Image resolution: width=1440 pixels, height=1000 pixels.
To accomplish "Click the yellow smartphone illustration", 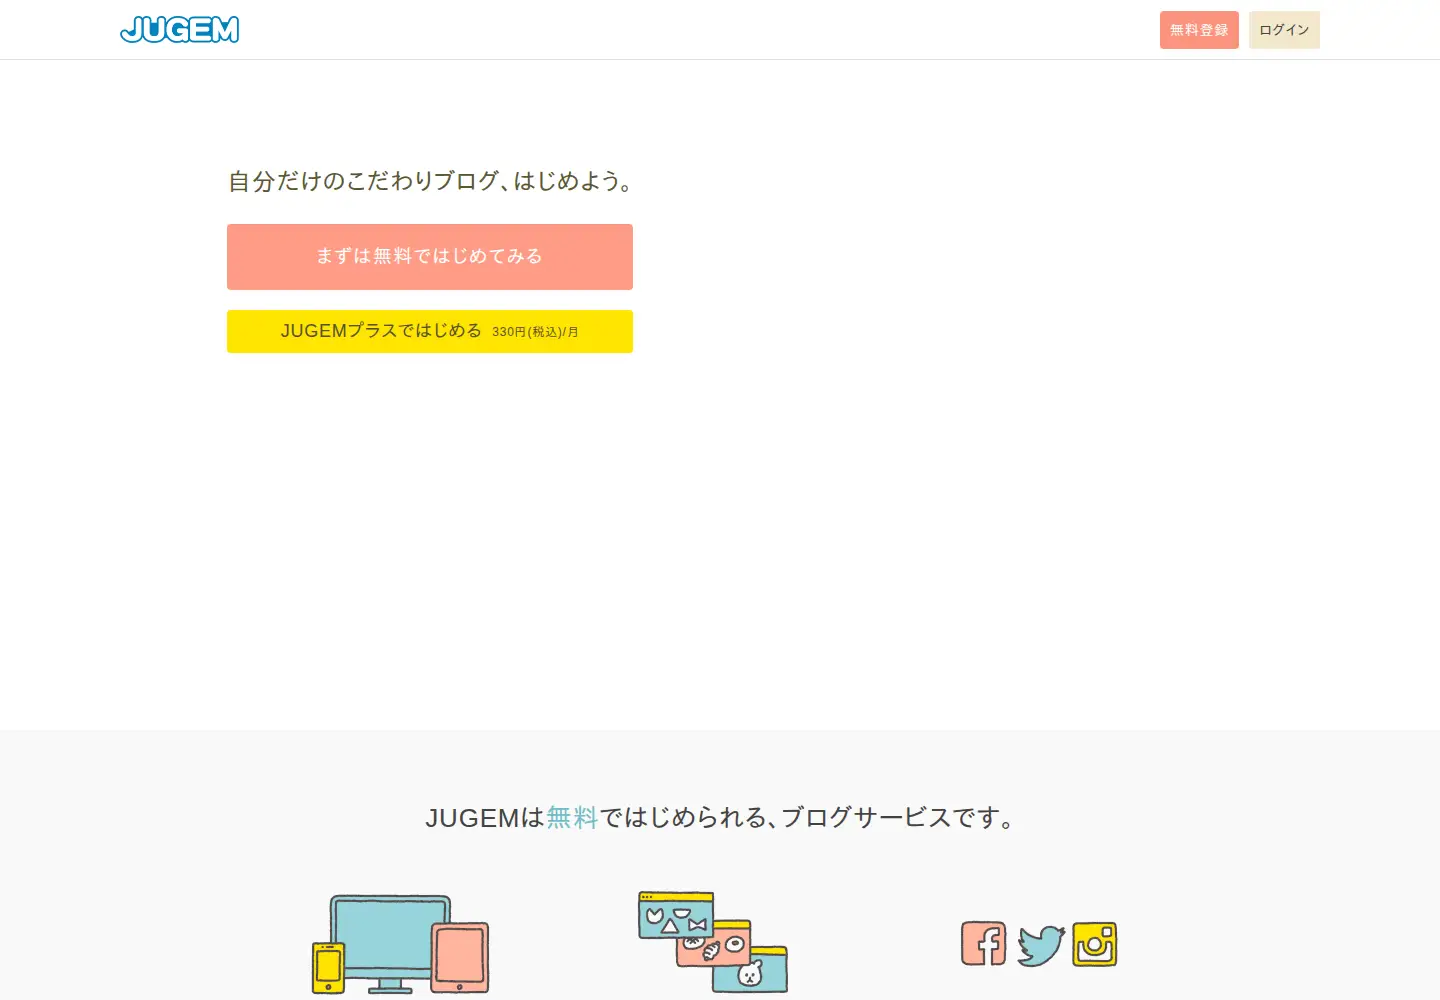I will (x=328, y=968).
